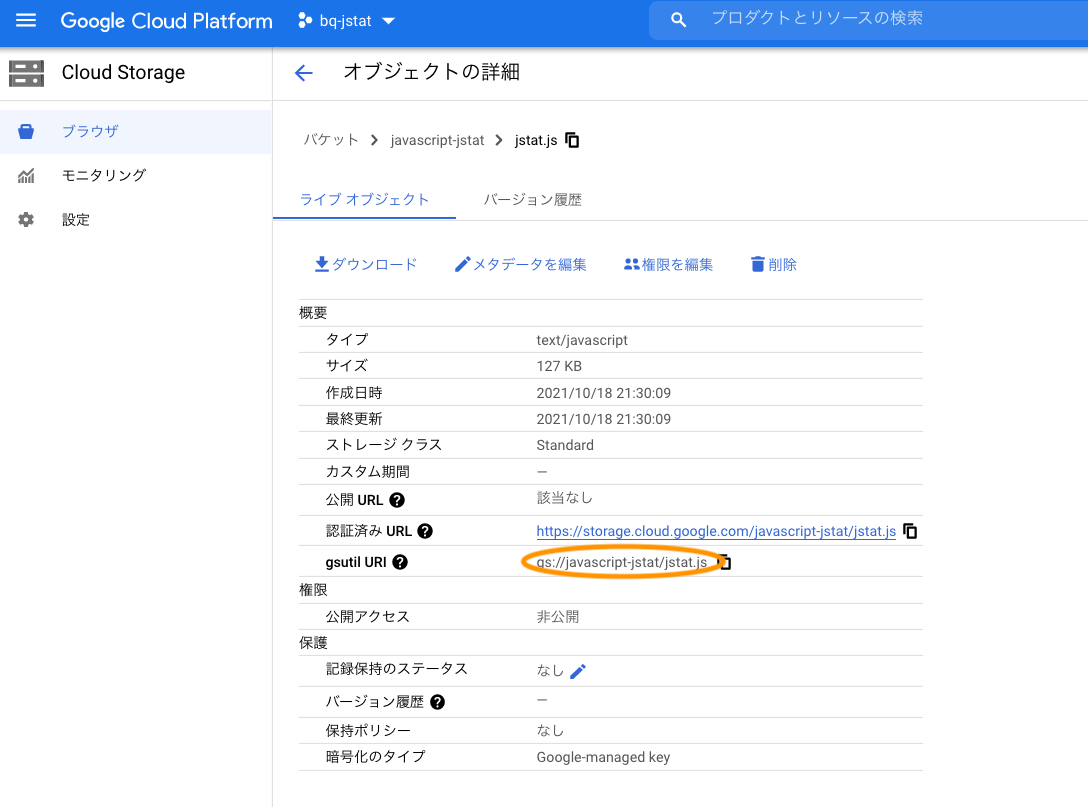Open ブラウザ in the sidebar

(x=136, y=132)
